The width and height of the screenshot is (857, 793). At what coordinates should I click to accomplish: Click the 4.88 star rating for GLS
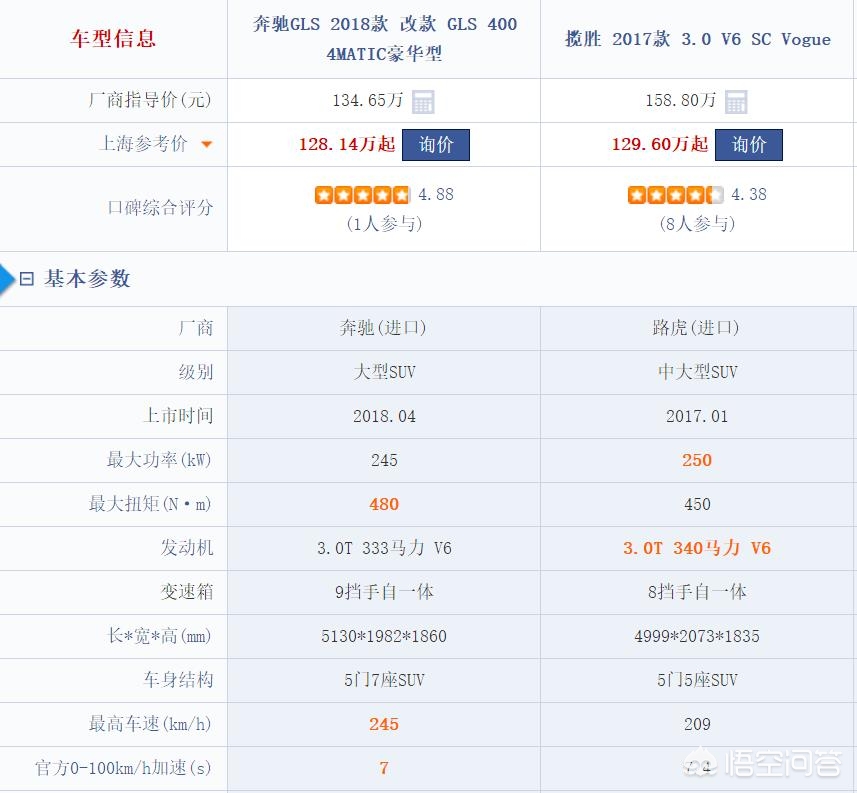click(x=362, y=195)
